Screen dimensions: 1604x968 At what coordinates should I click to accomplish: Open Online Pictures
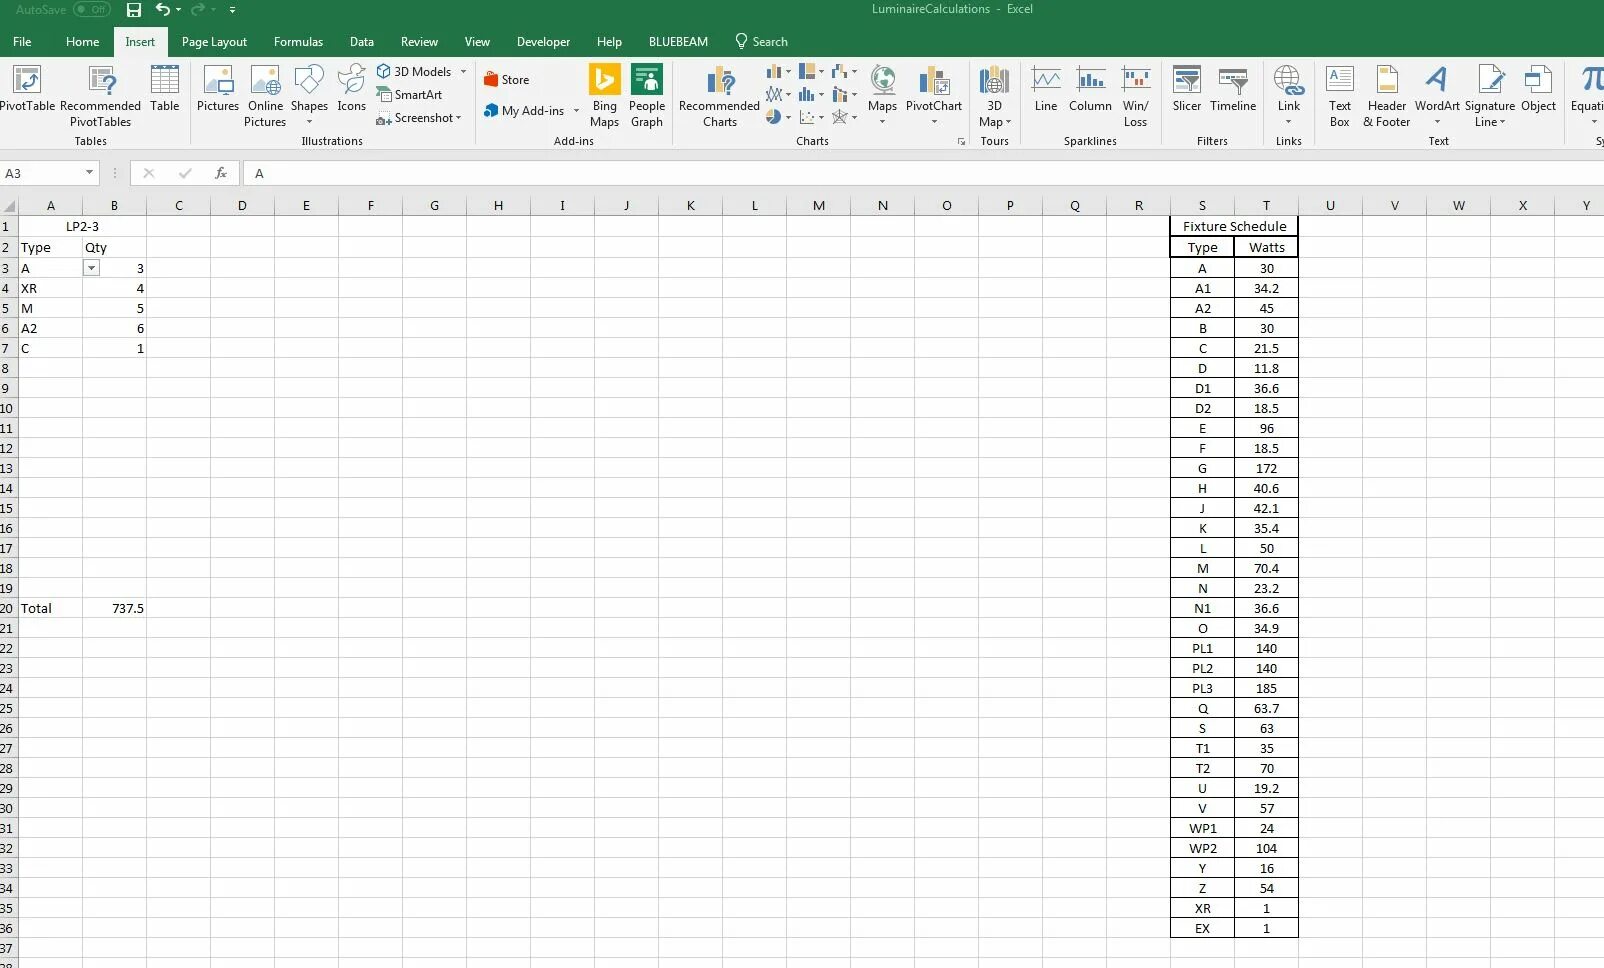click(x=265, y=96)
